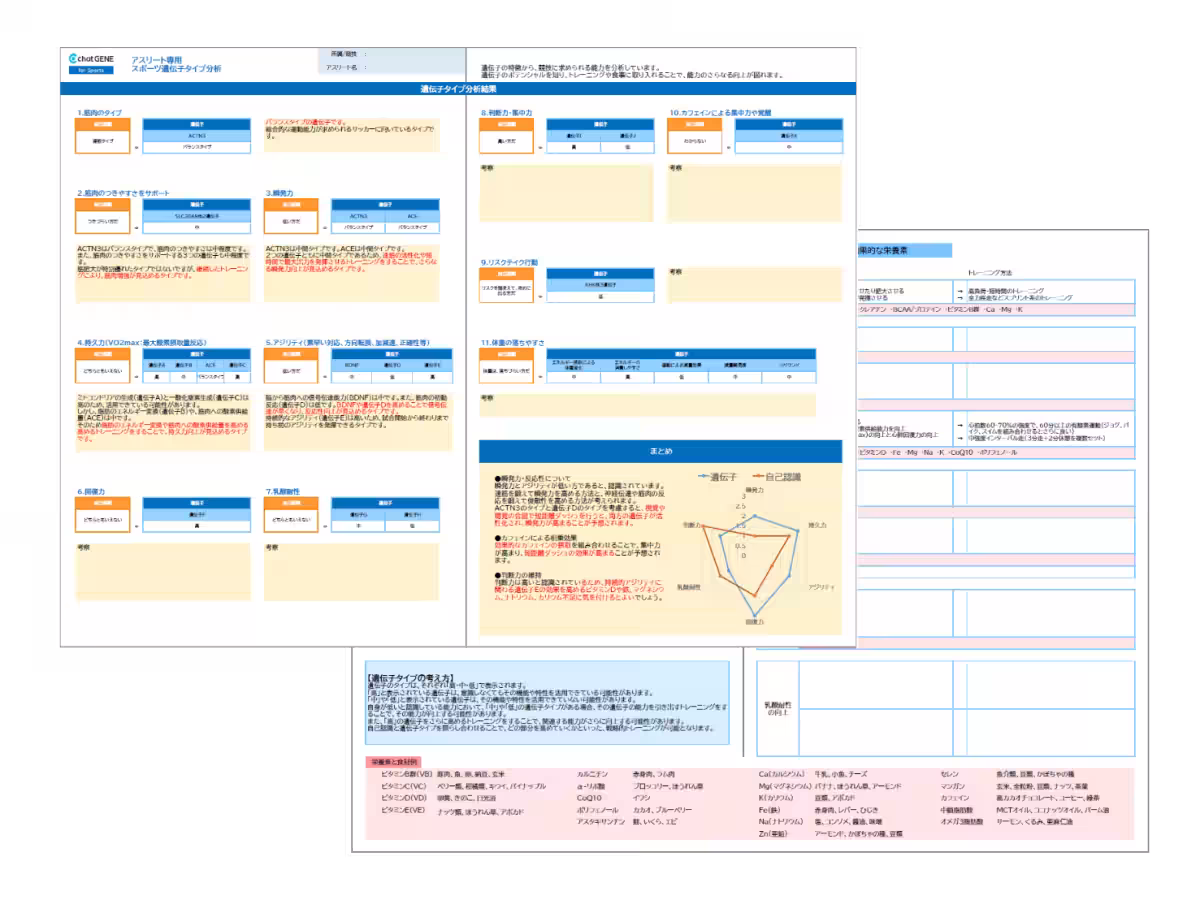Click the 10.カフェインによる集中力や覚醒 heading

click(720, 113)
